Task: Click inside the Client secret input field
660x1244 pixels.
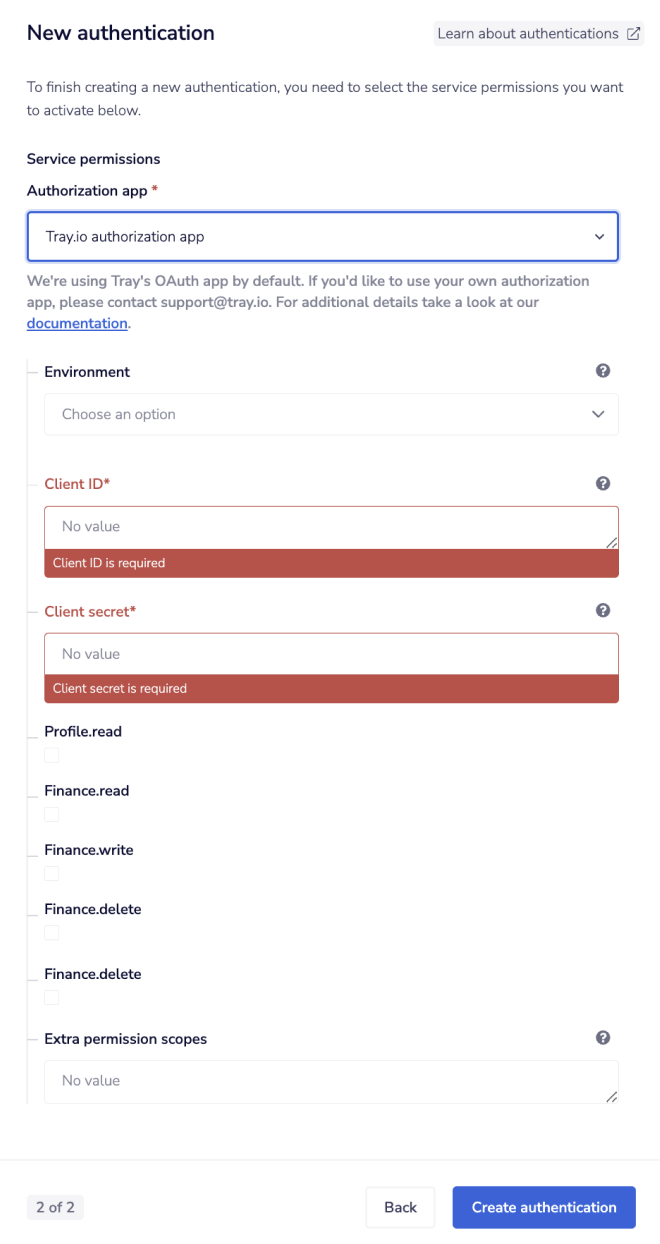Action: pyautogui.click(x=331, y=653)
